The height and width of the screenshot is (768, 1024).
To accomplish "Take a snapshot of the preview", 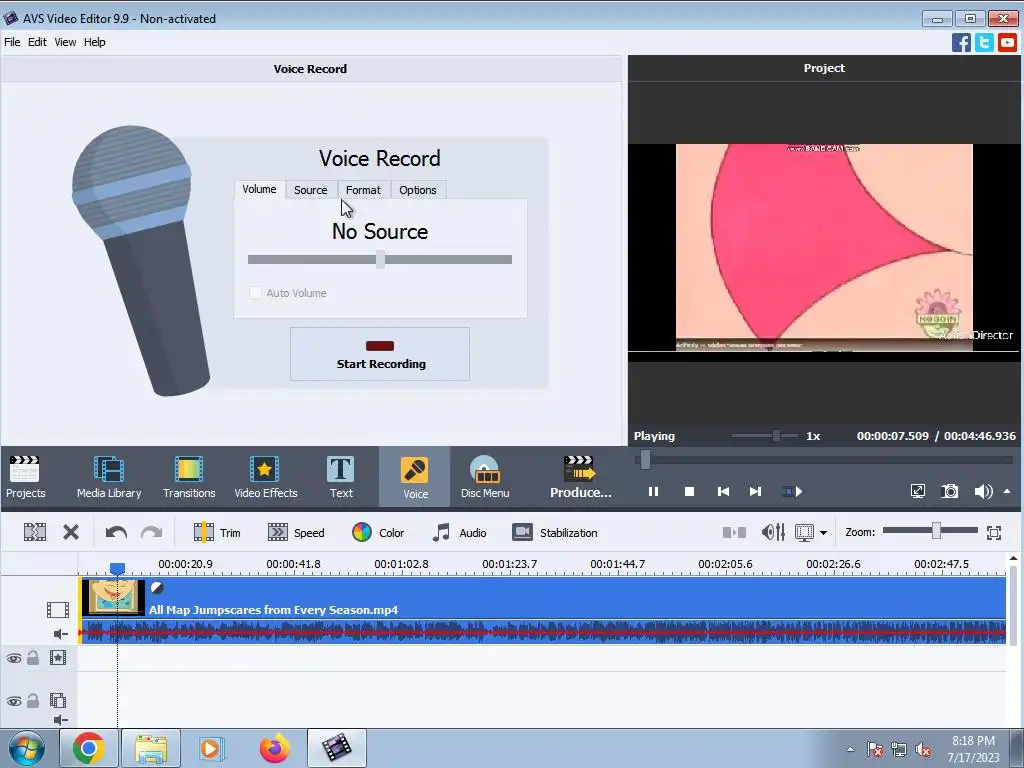I will 950,491.
